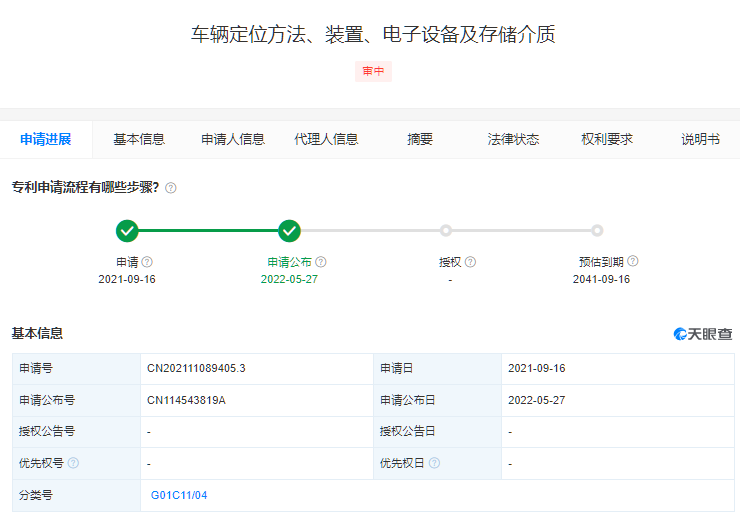Go to 权利要求 tab

tap(606, 139)
